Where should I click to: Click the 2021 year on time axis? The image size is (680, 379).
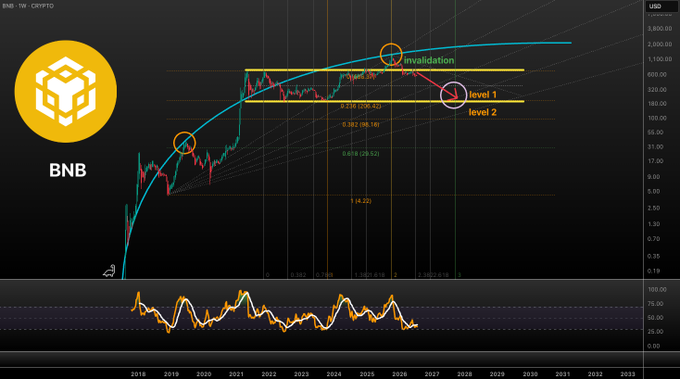[236, 374]
